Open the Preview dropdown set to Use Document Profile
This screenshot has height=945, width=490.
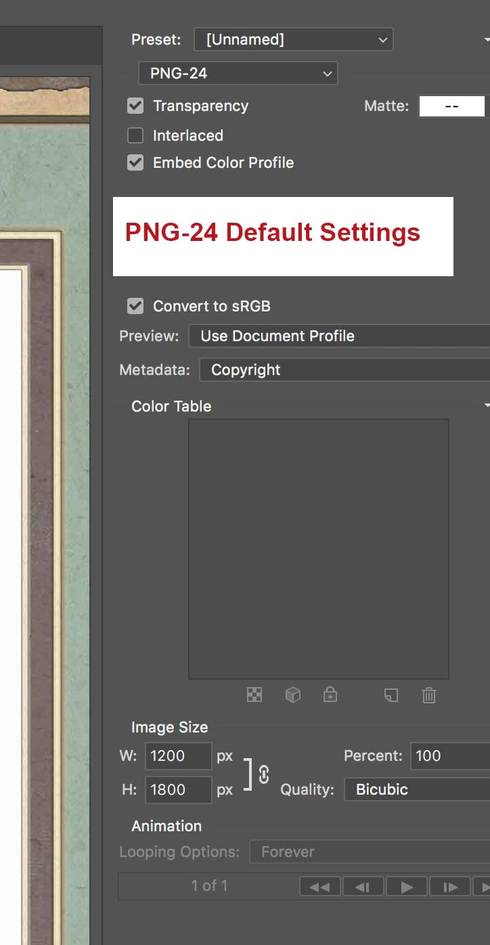[339, 336]
